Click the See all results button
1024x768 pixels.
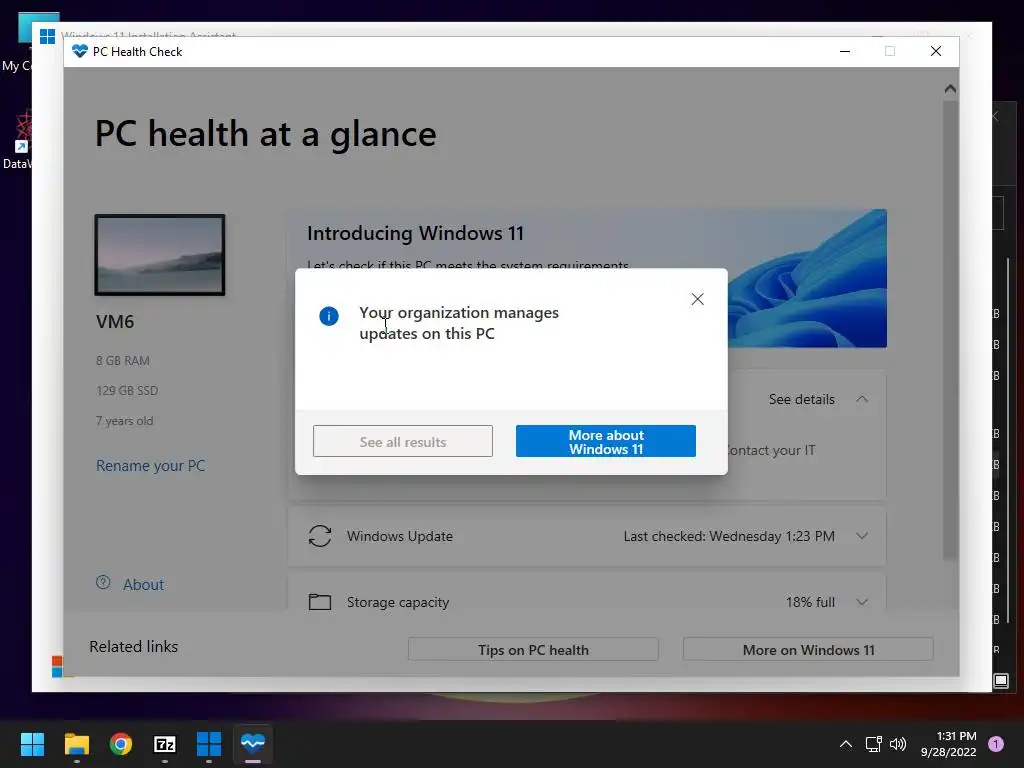pos(403,441)
